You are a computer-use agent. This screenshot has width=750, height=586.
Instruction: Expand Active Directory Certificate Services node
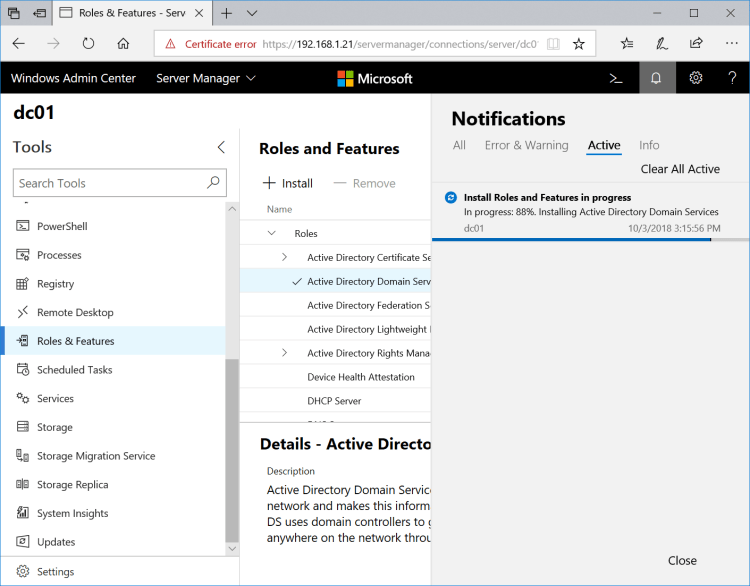click(x=284, y=258)
